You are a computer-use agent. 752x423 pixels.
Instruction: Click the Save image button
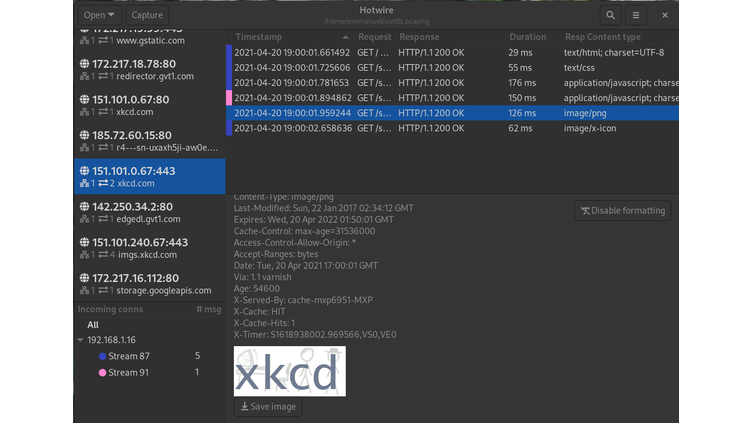click(x=267, y=407)
